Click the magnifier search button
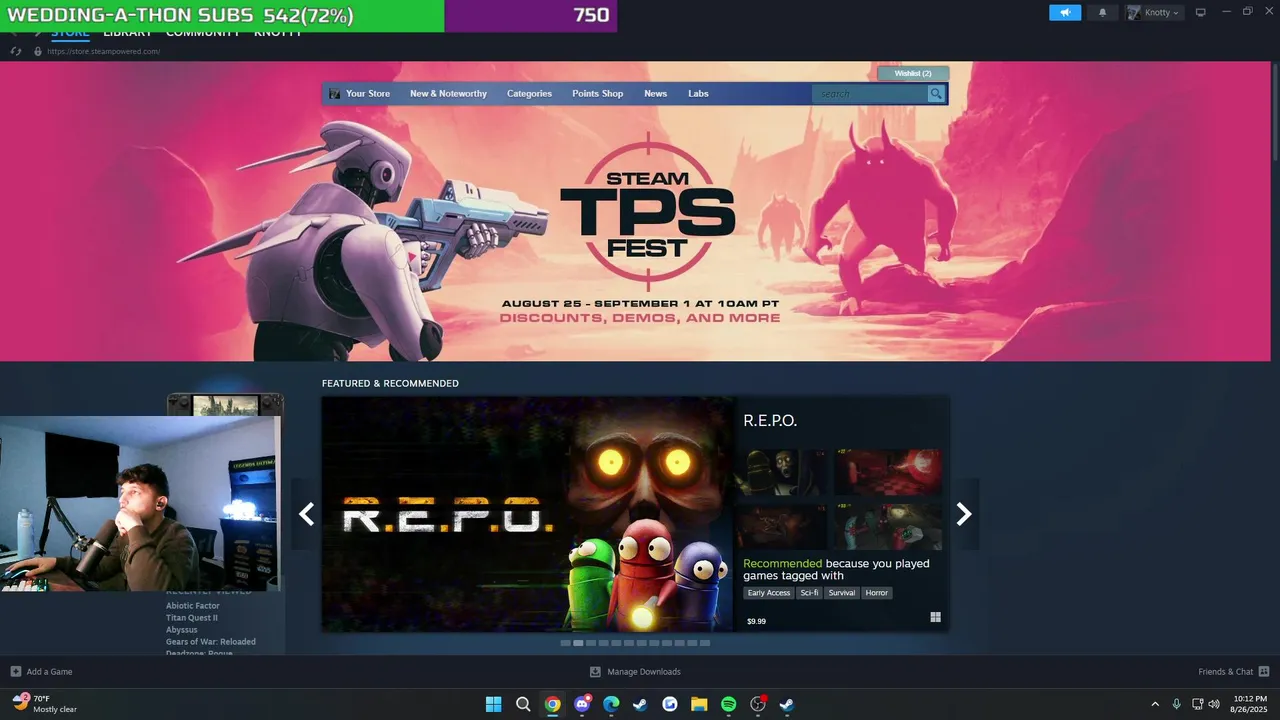The width and height of the screenshot is (1280, 720). (x=936, y=94)
